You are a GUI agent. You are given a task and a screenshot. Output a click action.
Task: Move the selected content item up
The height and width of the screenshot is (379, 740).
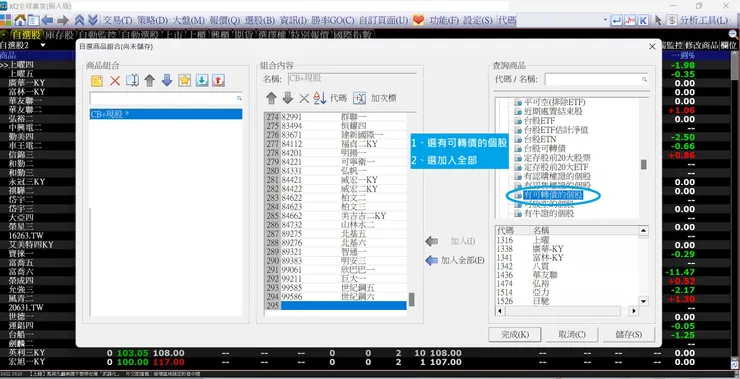[x=271, y=98]
